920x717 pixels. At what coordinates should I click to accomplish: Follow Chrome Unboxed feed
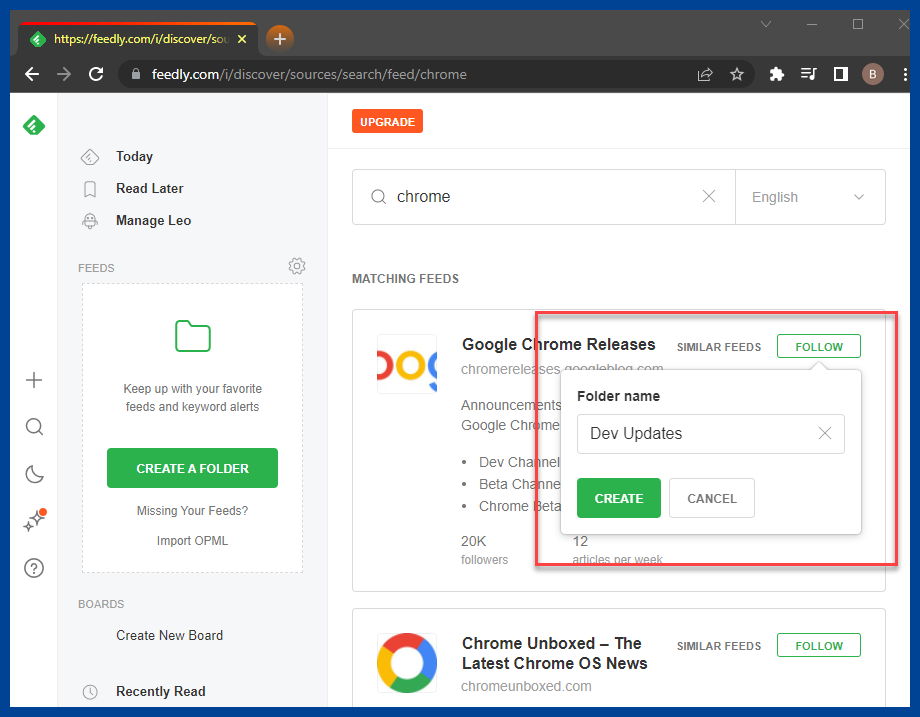tap(818, 645)
